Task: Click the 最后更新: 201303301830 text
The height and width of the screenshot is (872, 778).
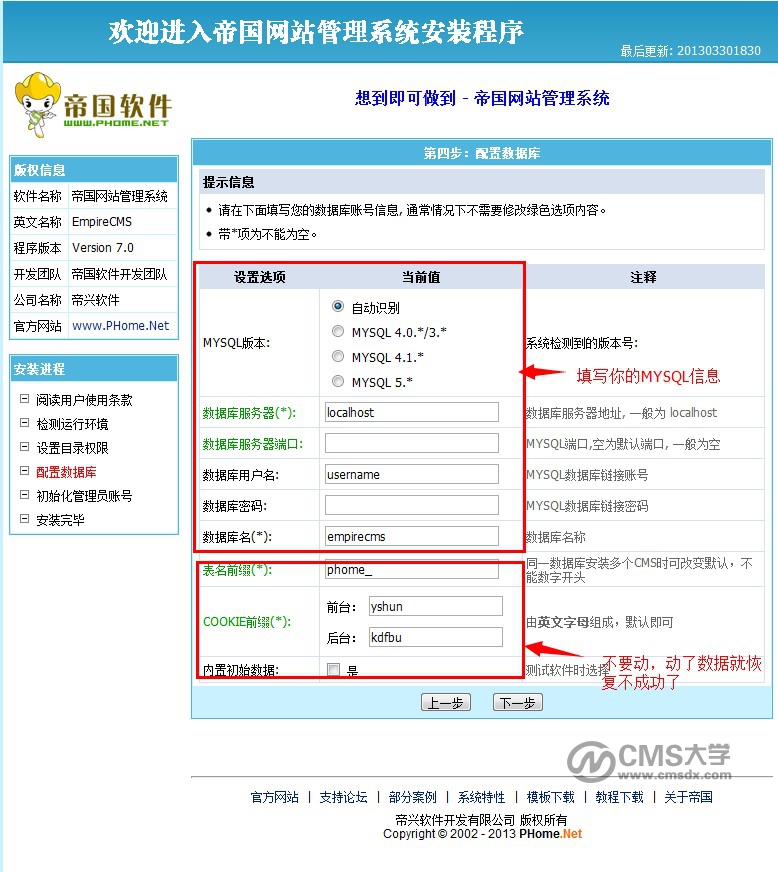Action: [690, 51]
